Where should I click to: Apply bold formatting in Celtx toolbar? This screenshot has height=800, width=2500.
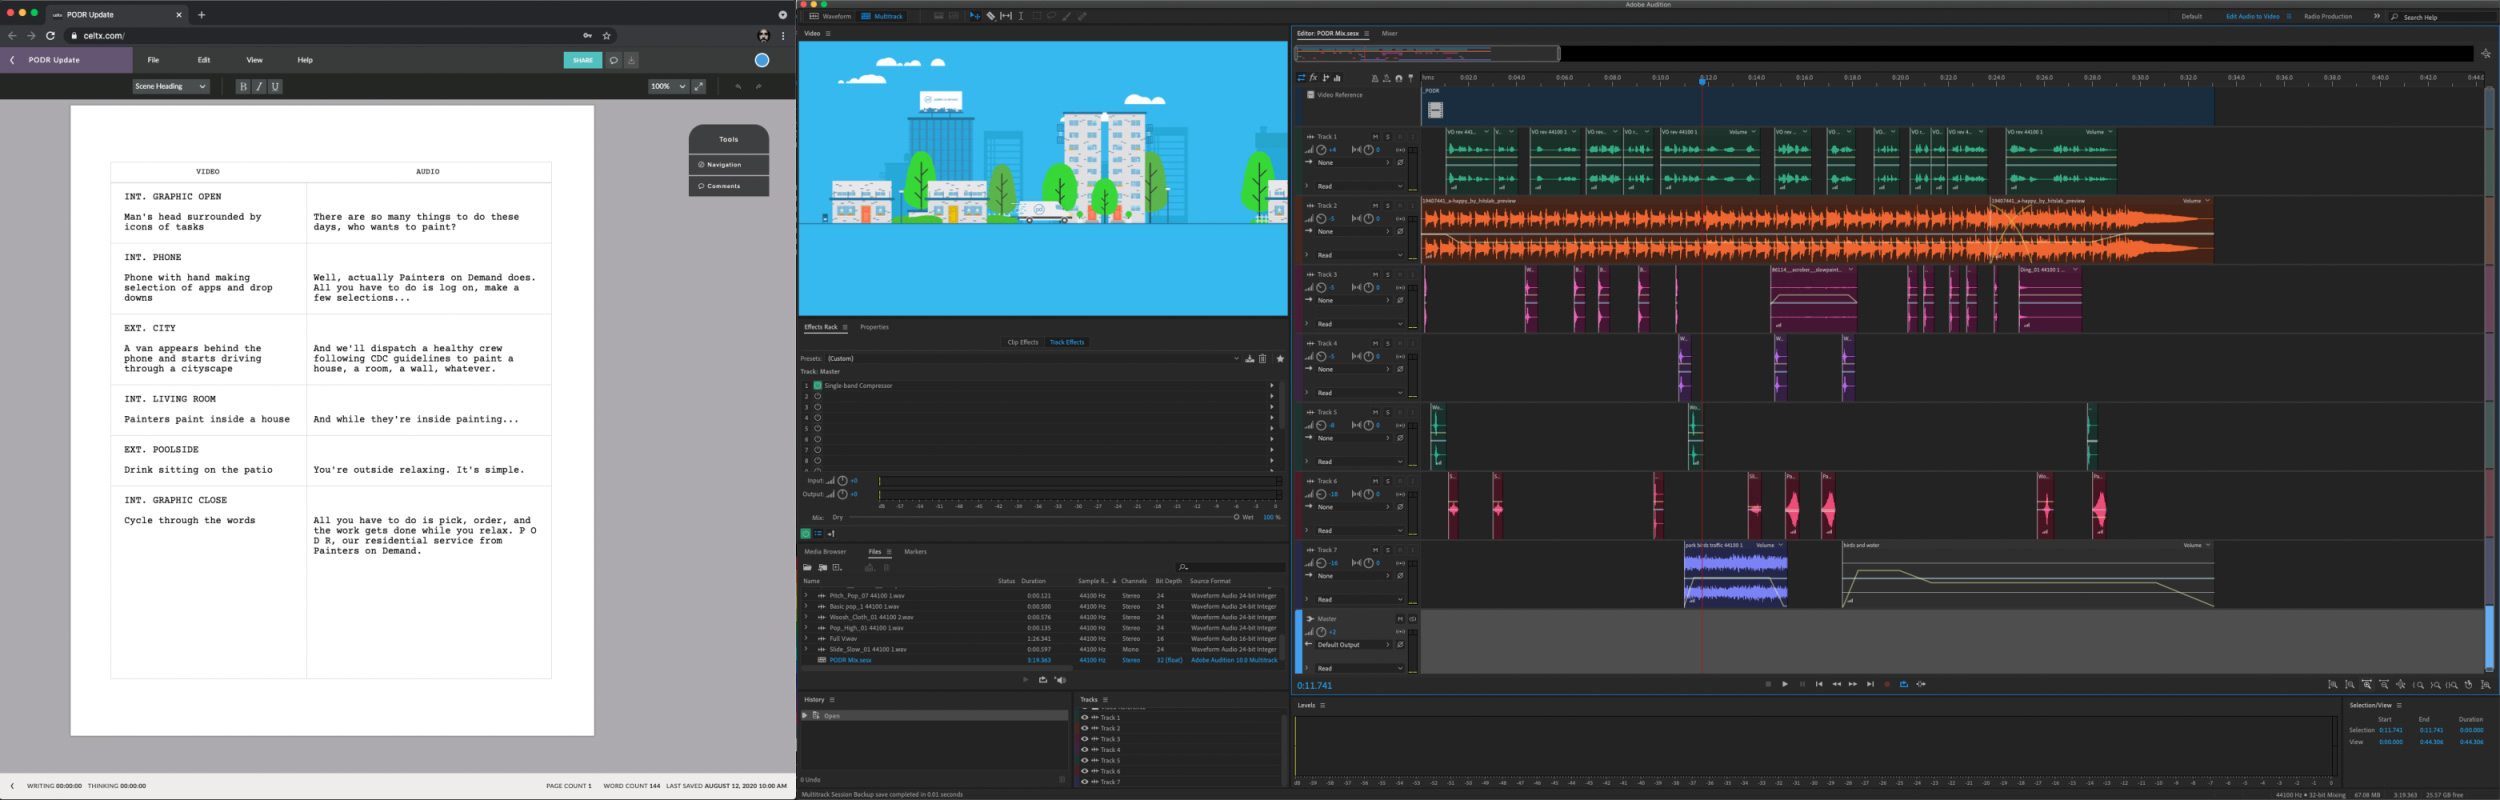243,87
